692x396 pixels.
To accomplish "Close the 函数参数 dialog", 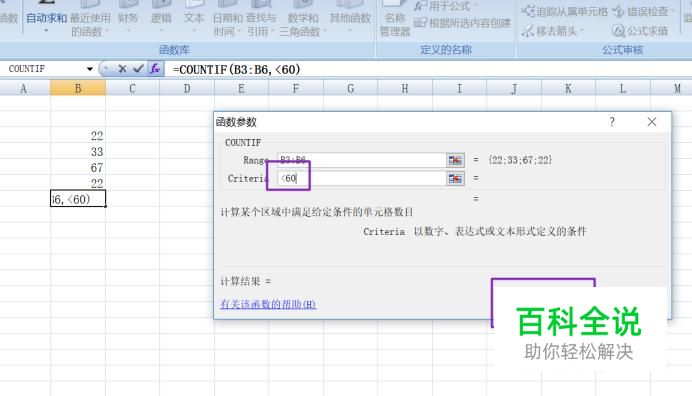I will coord(652,122).
